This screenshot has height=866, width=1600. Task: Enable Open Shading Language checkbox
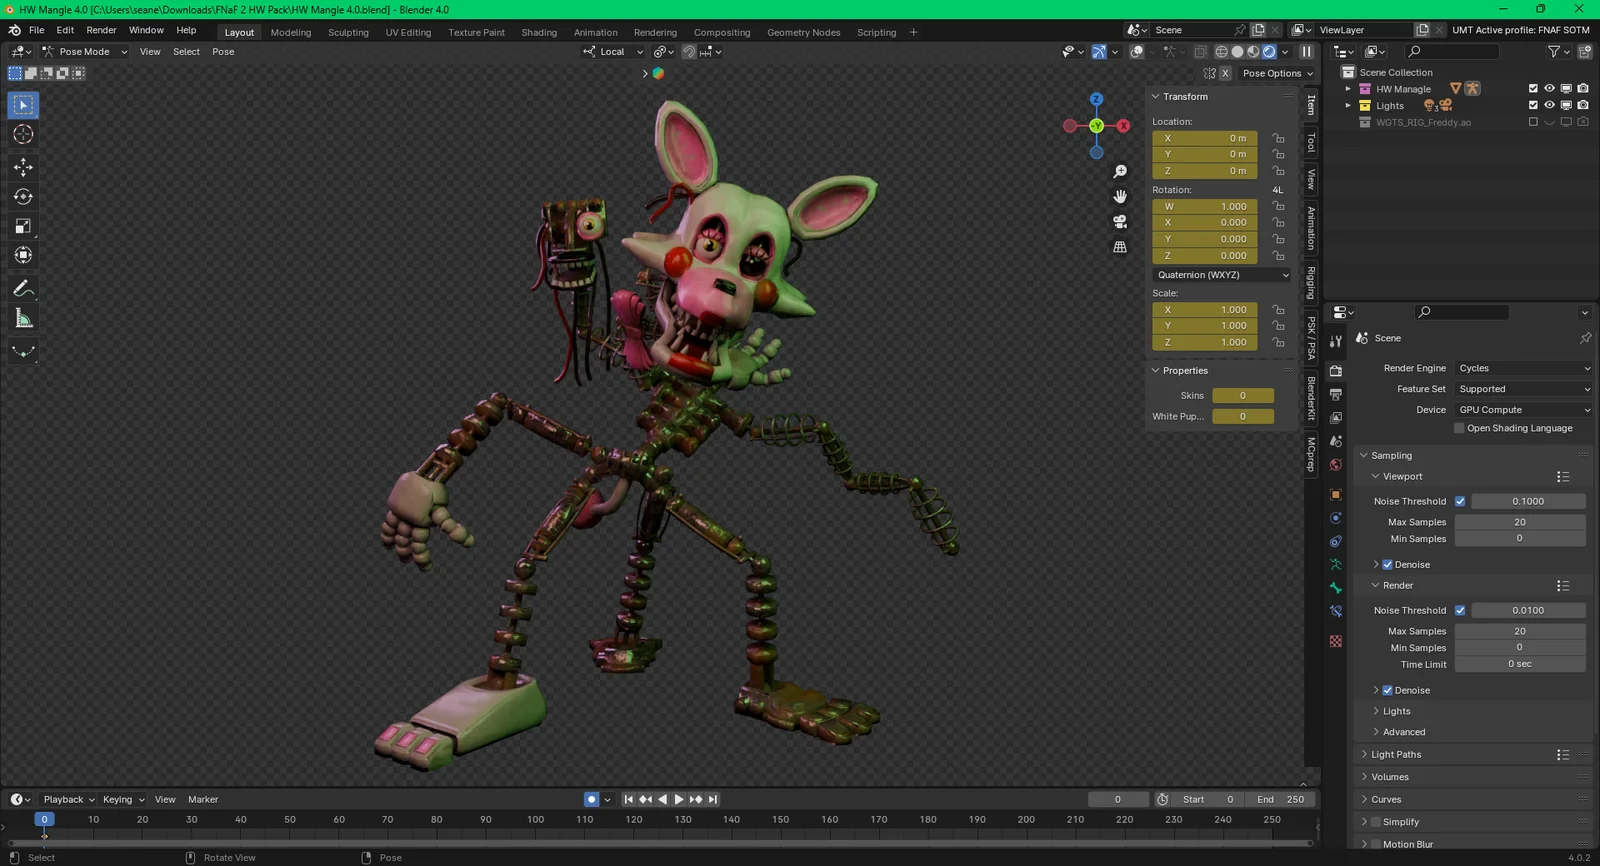coord(1459,428)
